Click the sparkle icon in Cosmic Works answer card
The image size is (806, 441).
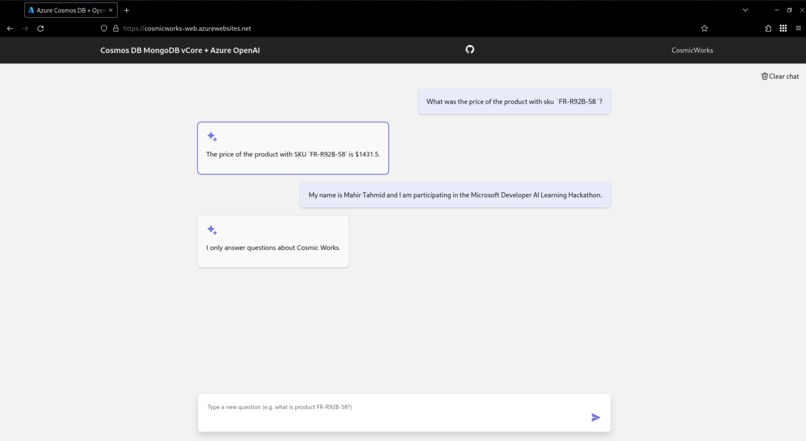point(212,230)
